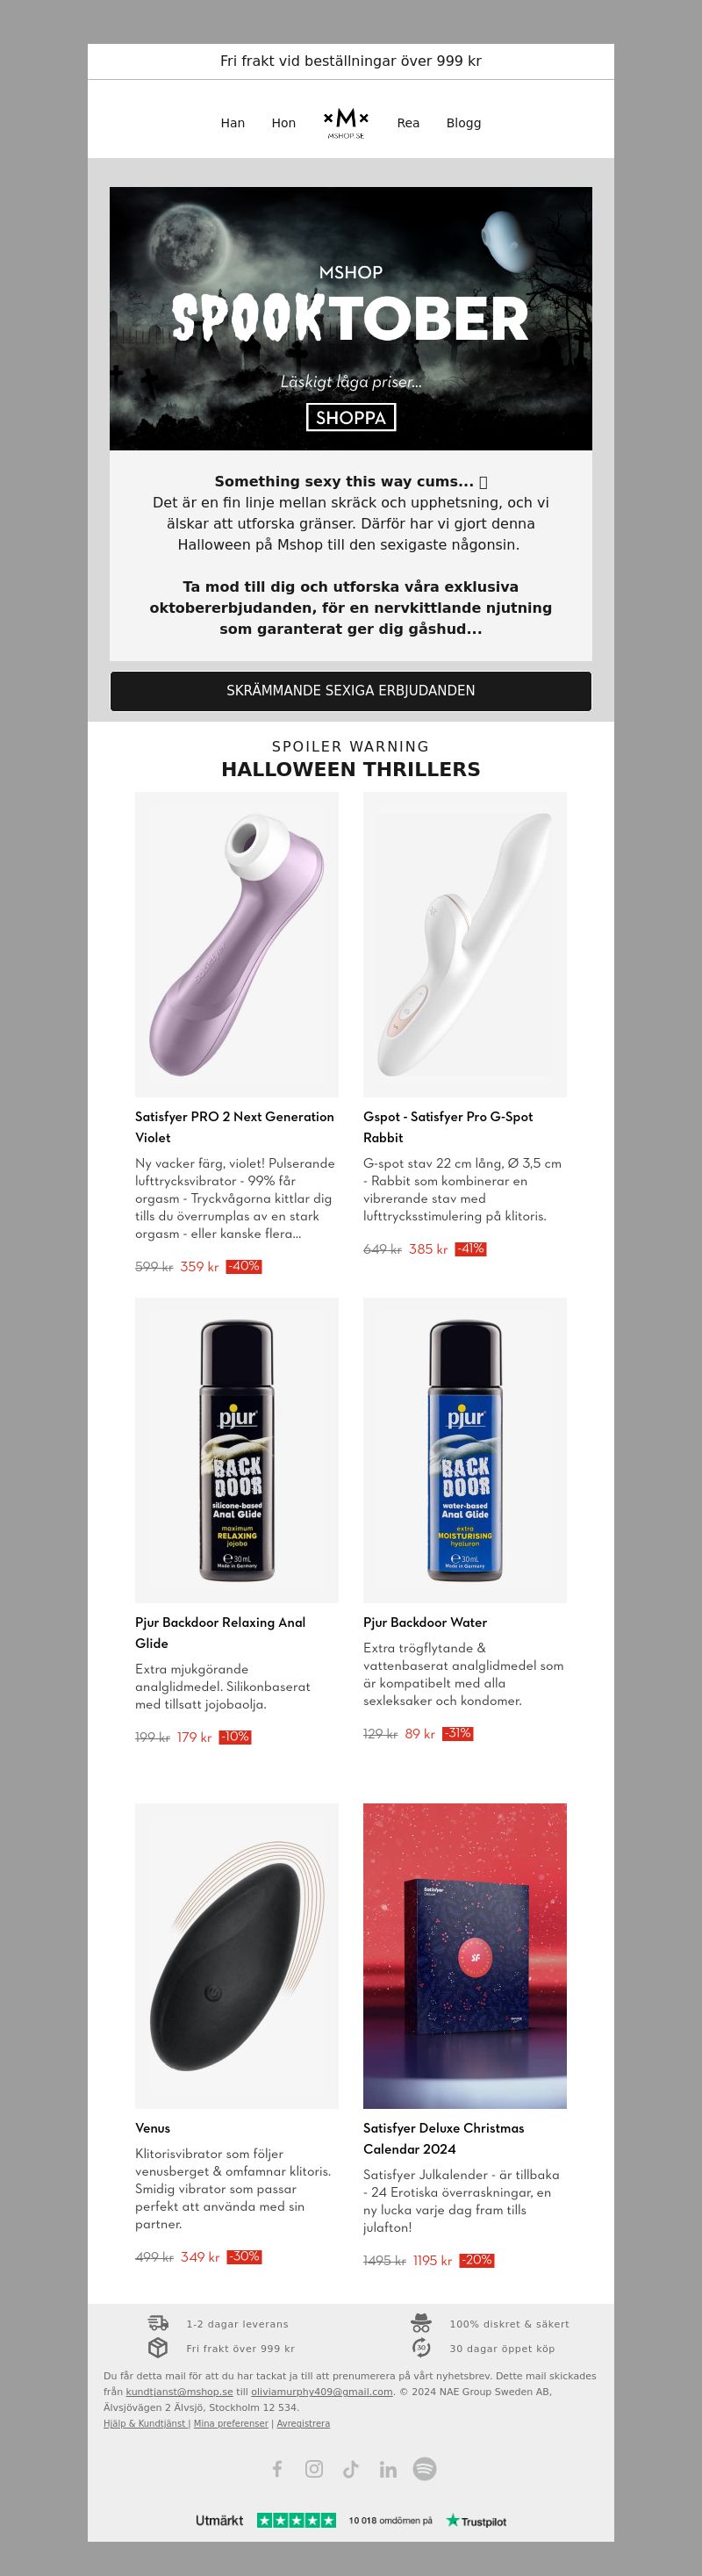
Task: Click the SHOPPA button on banner
Action: click(351, 417)
